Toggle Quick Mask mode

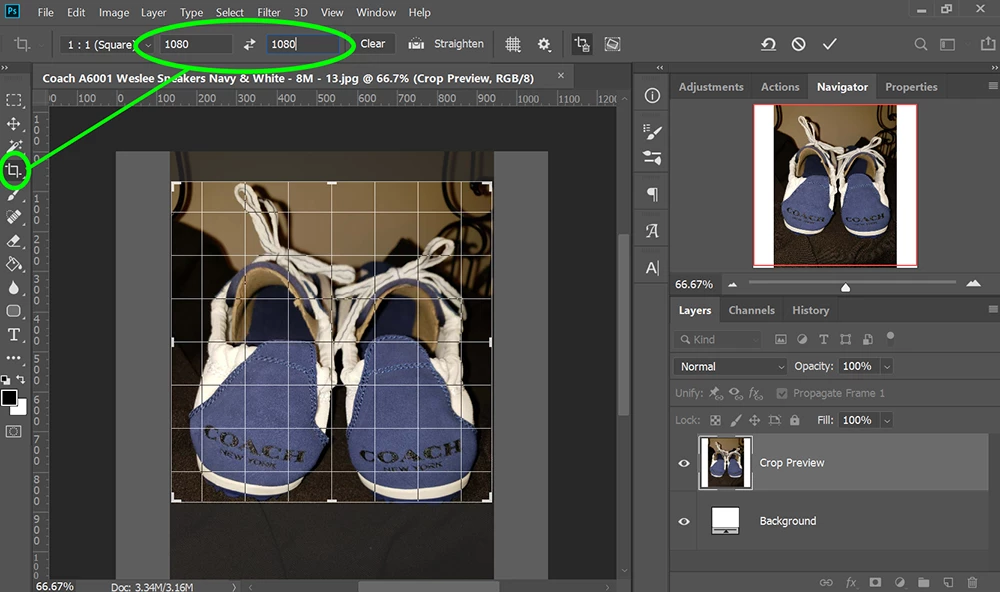pos(13,432)
